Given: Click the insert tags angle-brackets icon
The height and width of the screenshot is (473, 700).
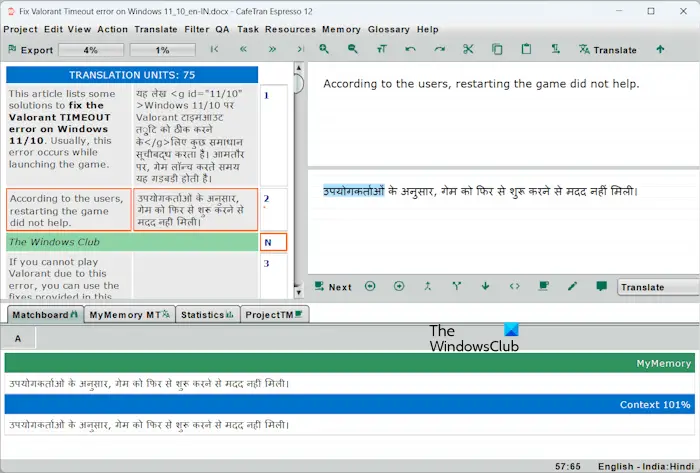Looking at the screenshot, I should click(x=515, y=286).
